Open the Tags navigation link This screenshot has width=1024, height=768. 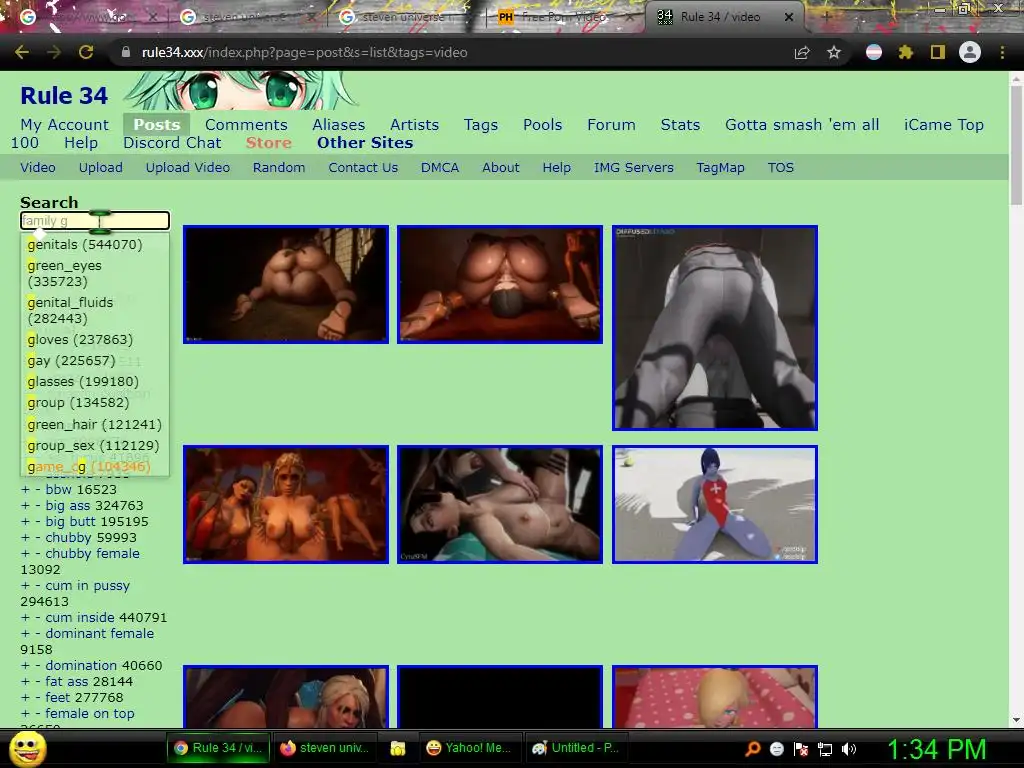pyautogui.click(x=481, y=125)
